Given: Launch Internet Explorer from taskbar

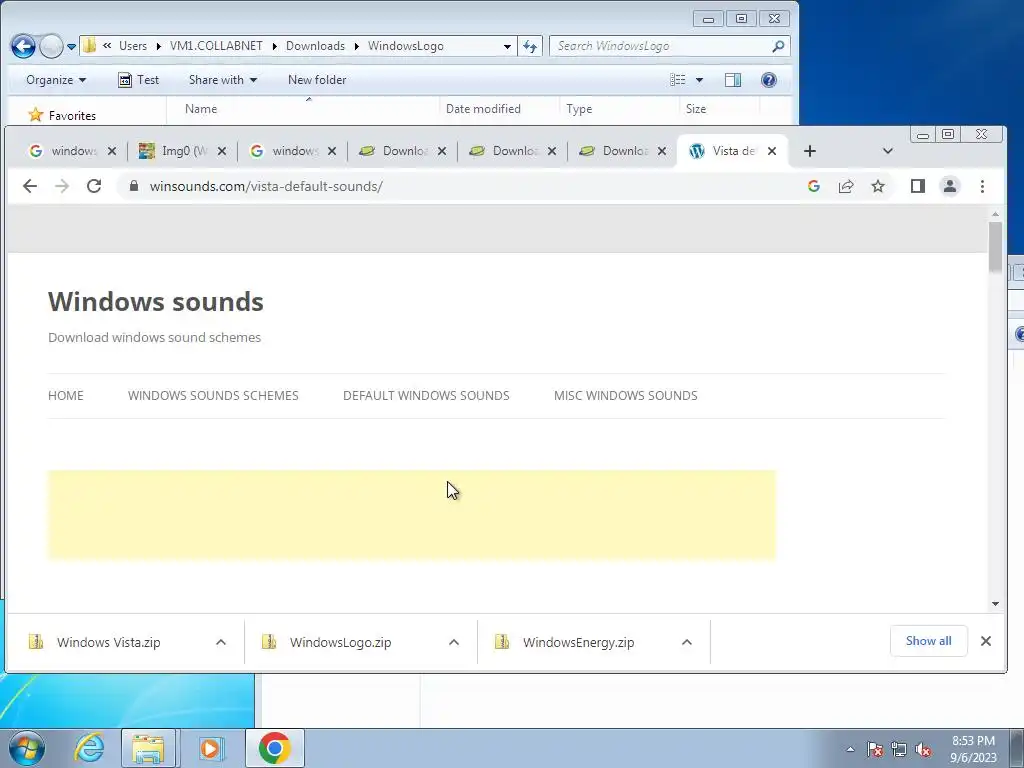Looking at the screenshot, I should pyautogui.click(x=88, y=748).
